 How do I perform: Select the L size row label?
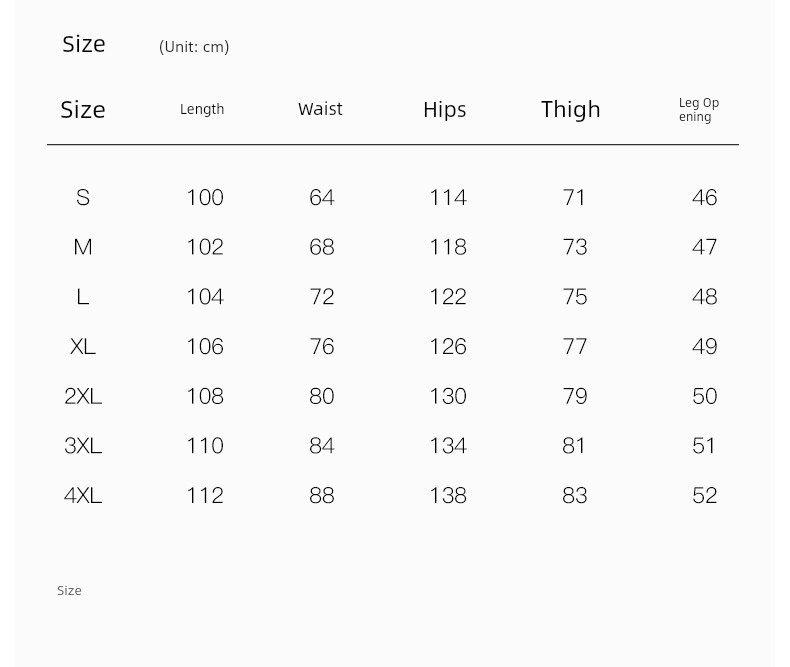tap(83, 297)
